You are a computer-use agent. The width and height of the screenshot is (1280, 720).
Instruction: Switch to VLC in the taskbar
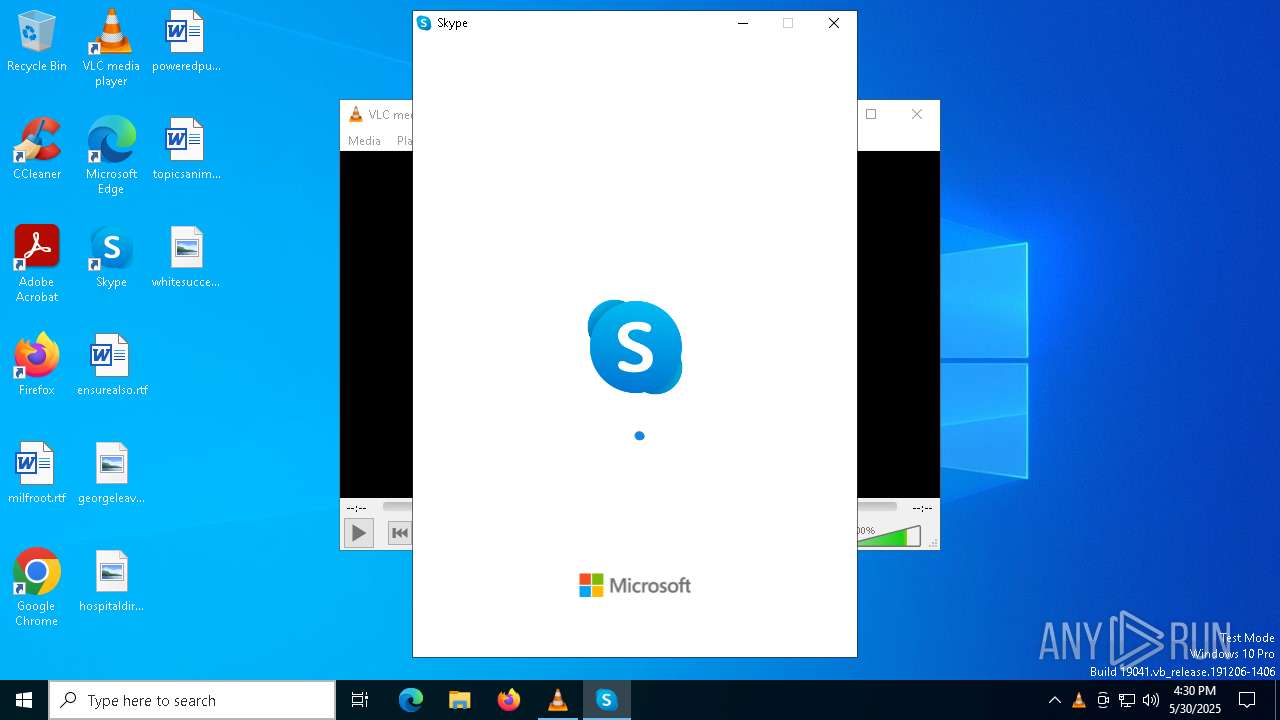click(x=558, y=700)
